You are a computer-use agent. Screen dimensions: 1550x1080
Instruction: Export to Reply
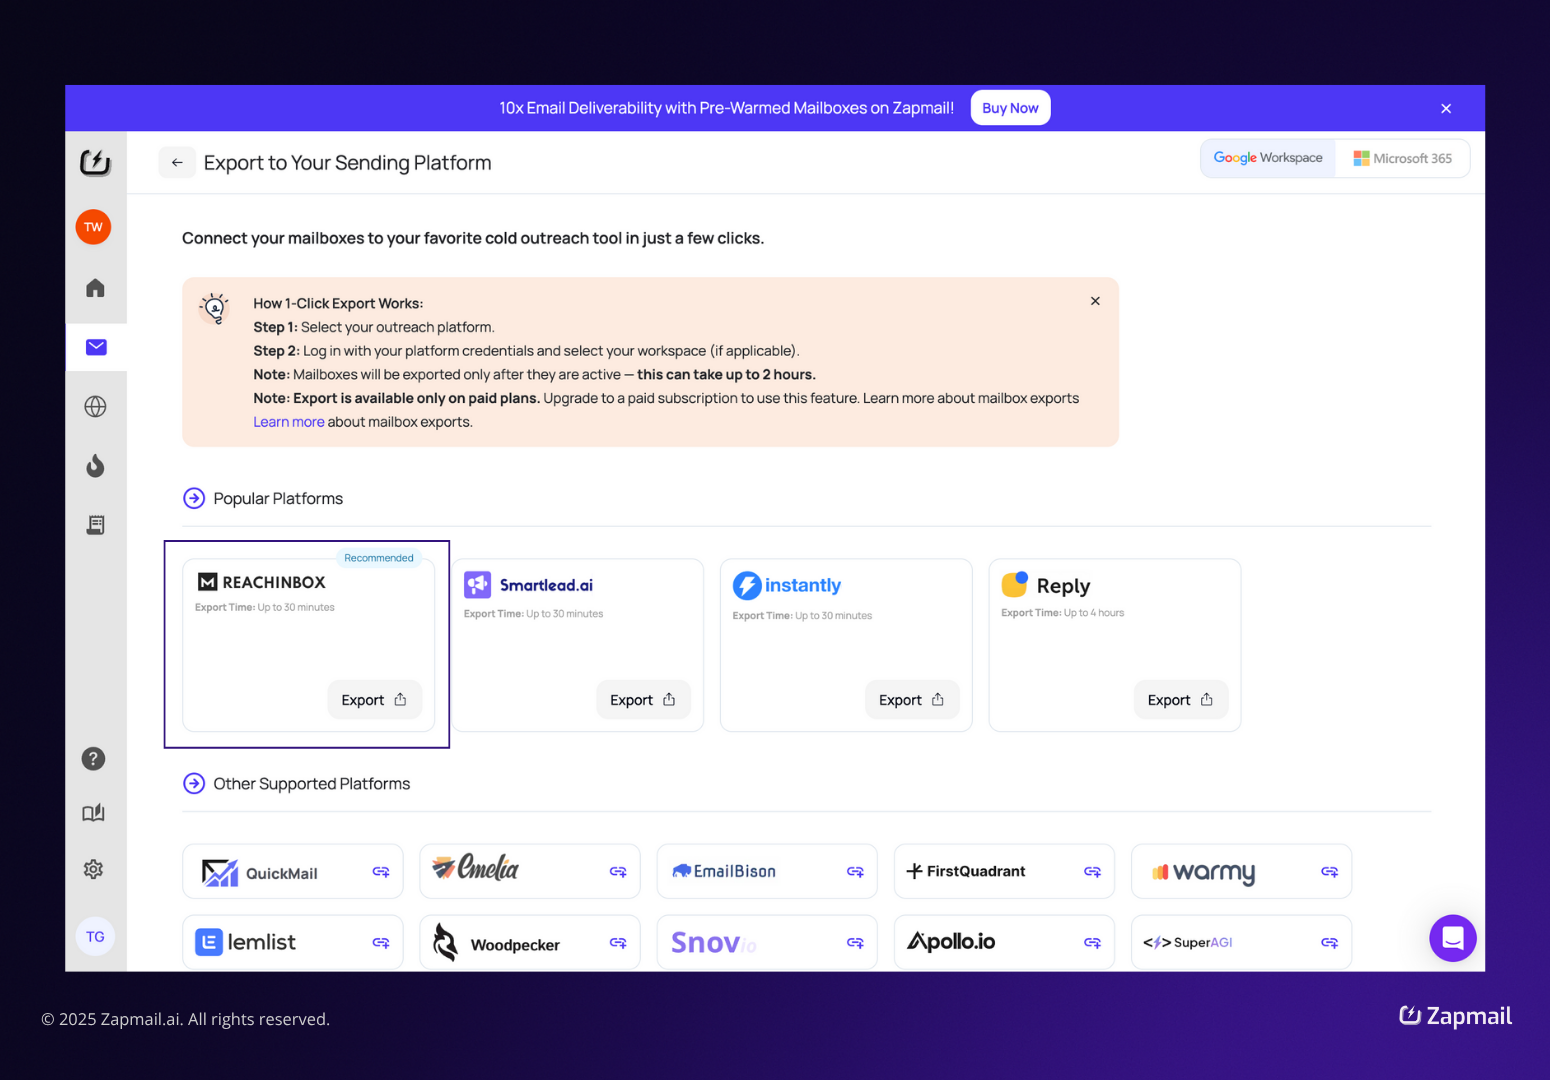[x=1180, y=700]
